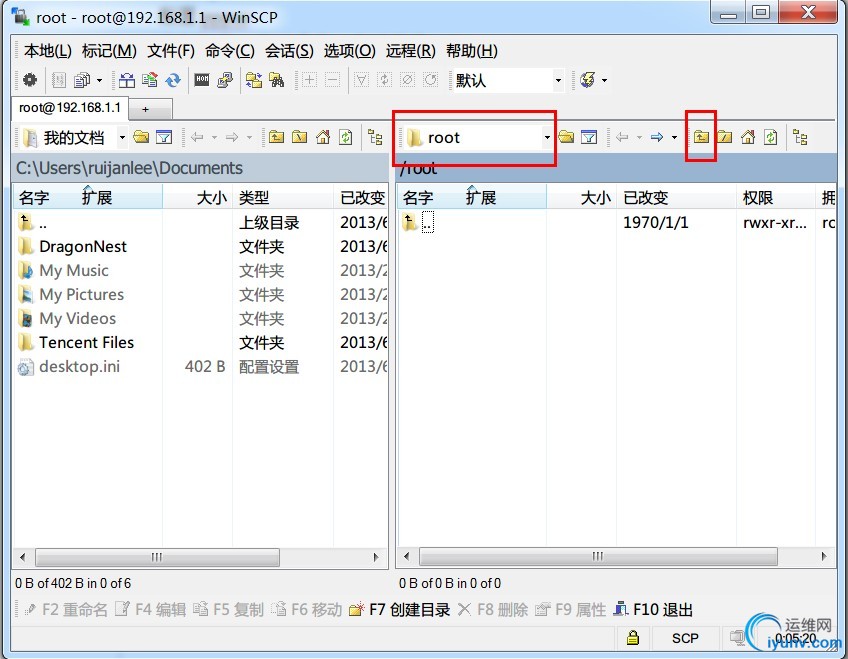Open the 标记(M) menu
The width and height of the screenshot is (848, 659).
click(109, 51)
